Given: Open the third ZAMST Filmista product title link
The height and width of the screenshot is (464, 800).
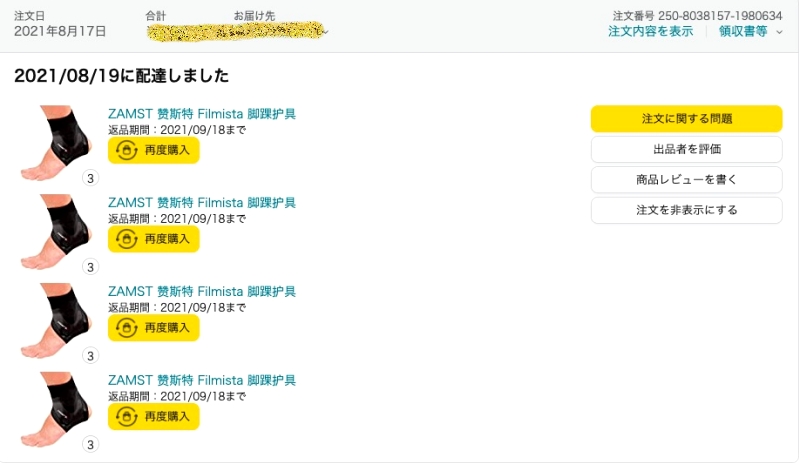Looking at the screenshot, I should pos(202,292).
